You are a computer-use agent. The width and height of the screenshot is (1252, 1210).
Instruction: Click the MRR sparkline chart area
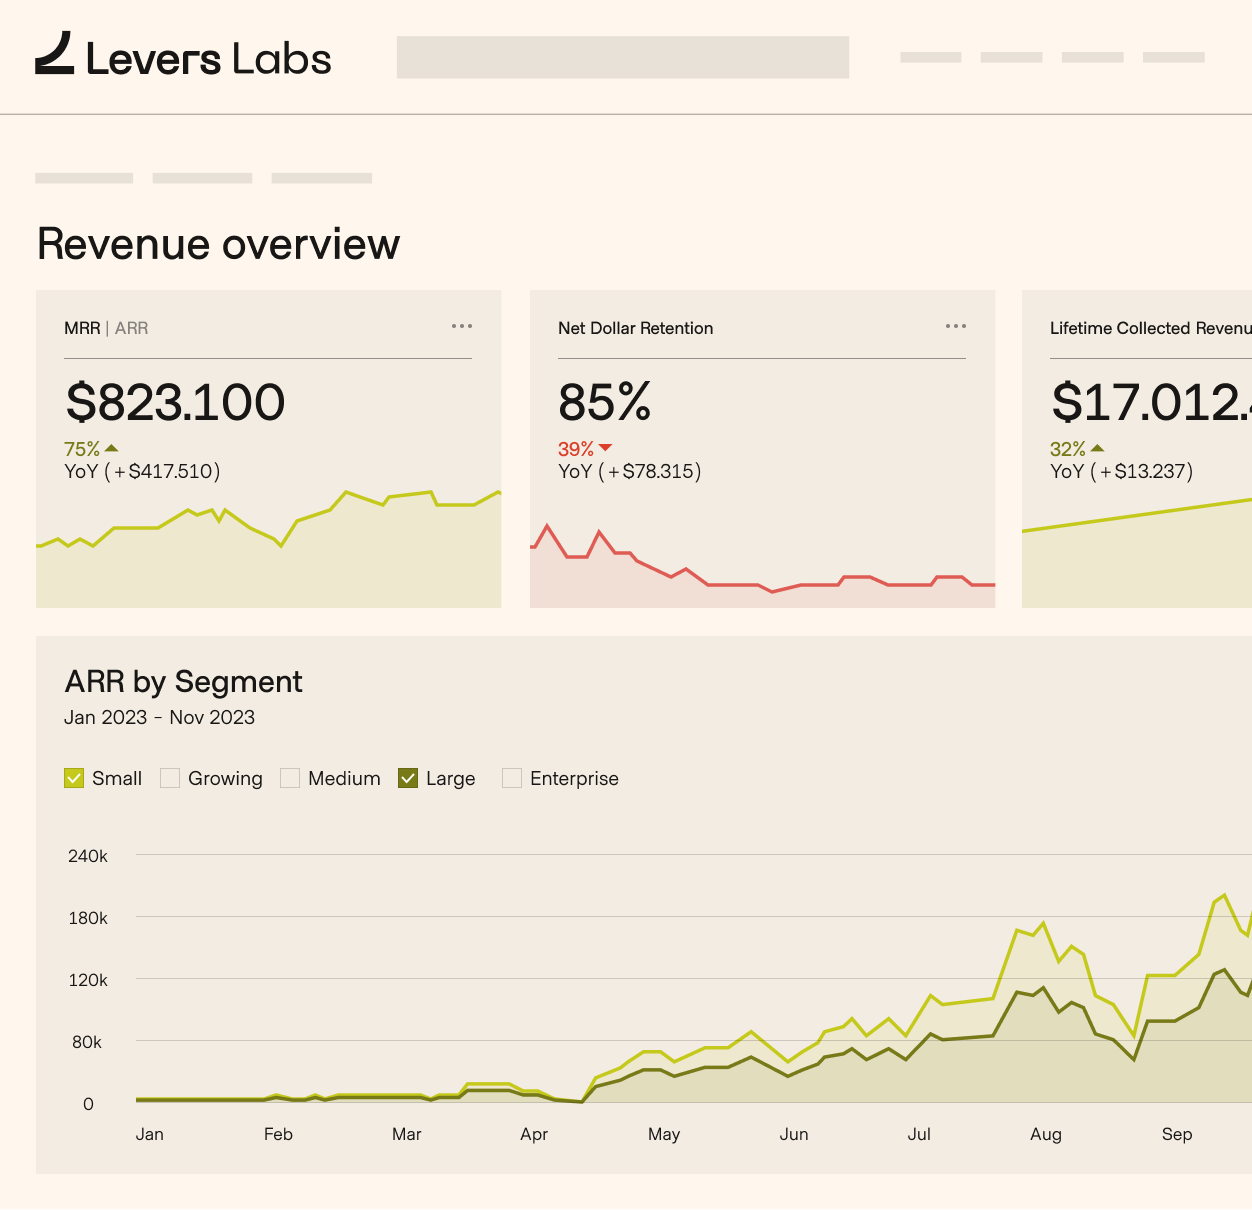(268, 545)
